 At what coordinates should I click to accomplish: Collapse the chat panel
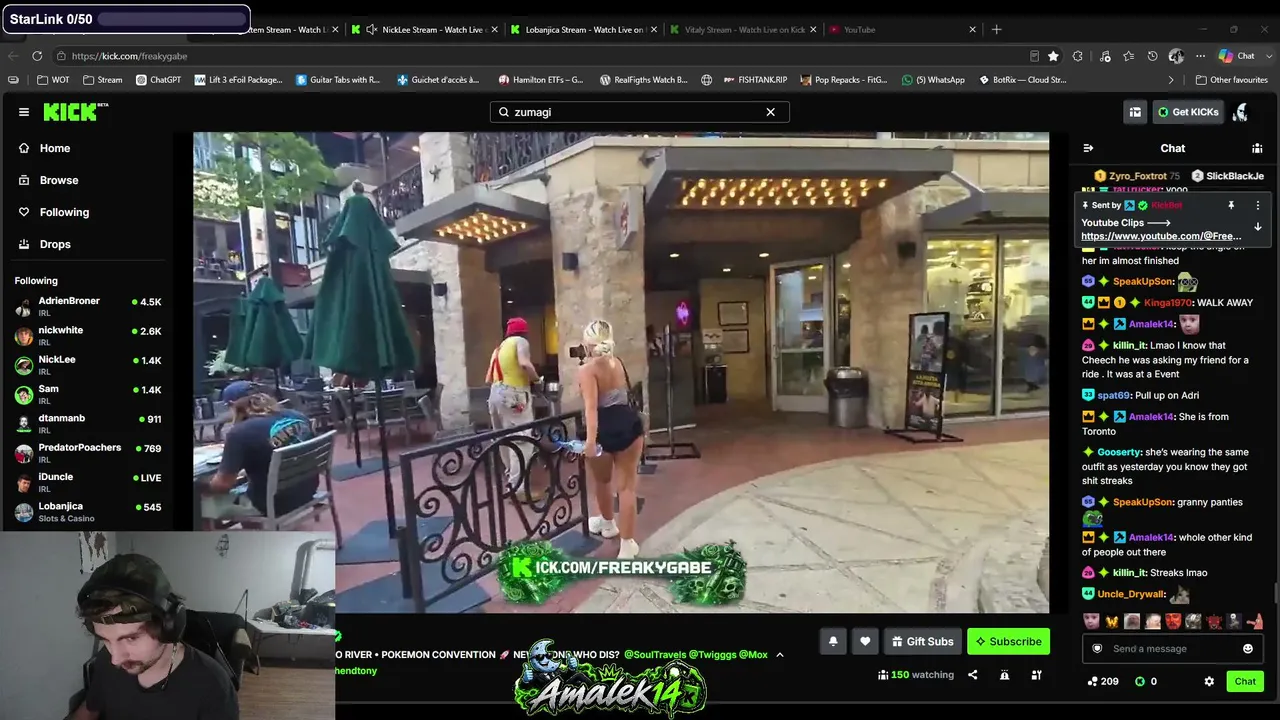point(1088,148)
